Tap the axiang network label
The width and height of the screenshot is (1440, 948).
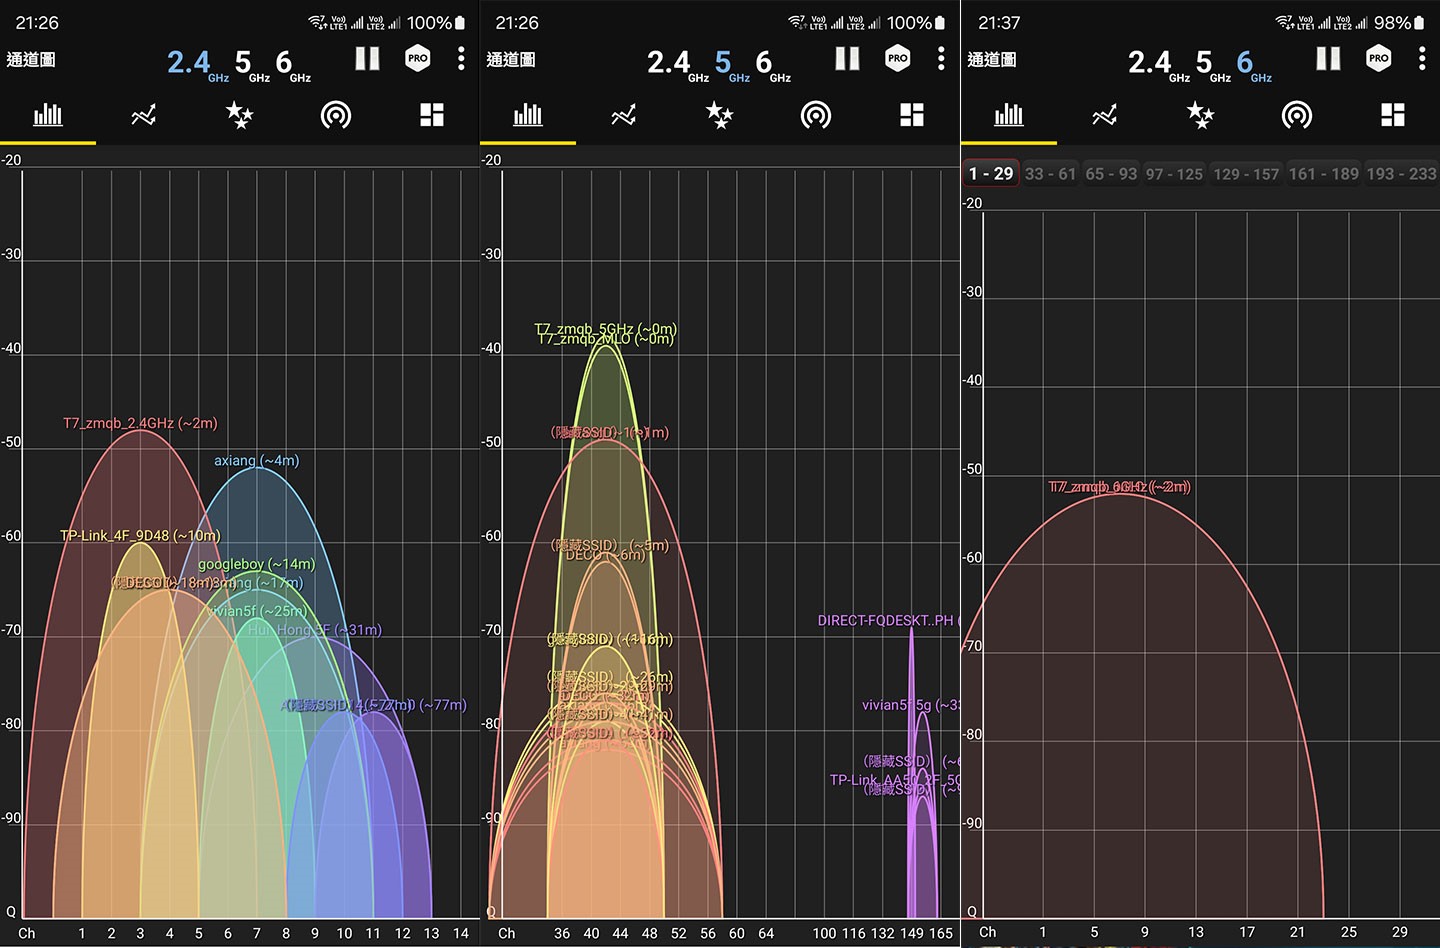(x=256, y=460)
